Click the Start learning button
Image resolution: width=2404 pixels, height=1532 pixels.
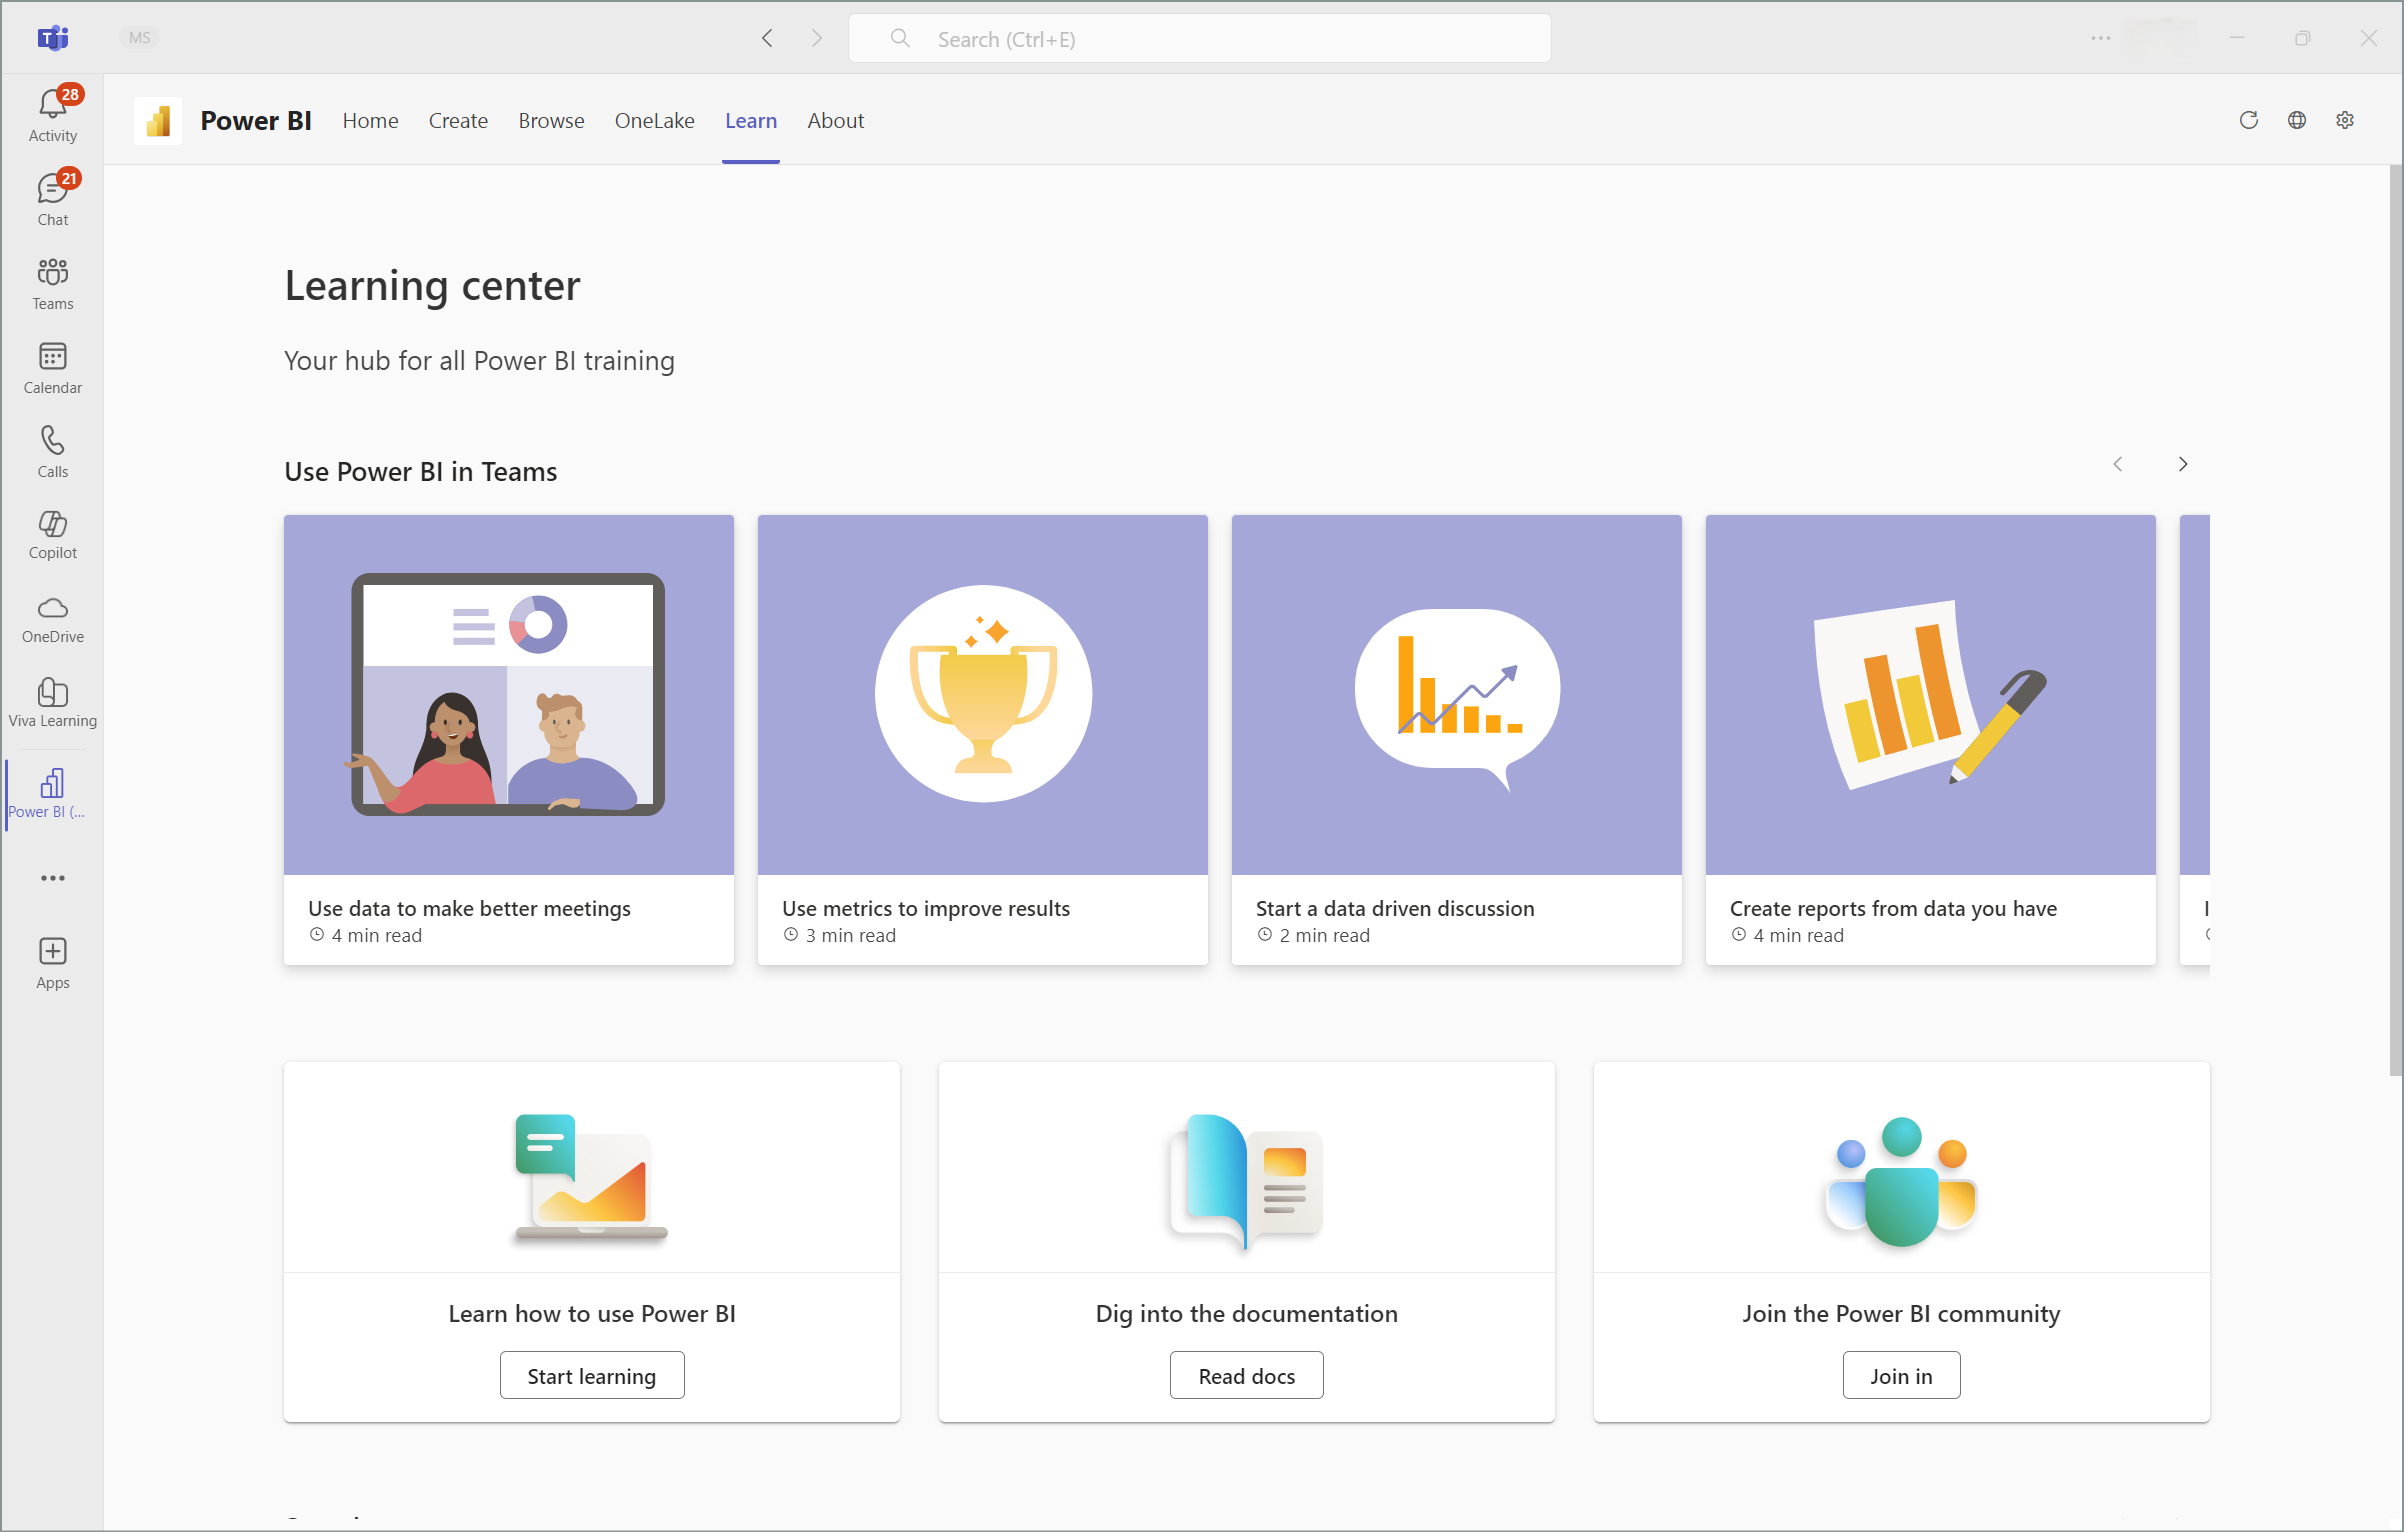(x=592, y=1376)
